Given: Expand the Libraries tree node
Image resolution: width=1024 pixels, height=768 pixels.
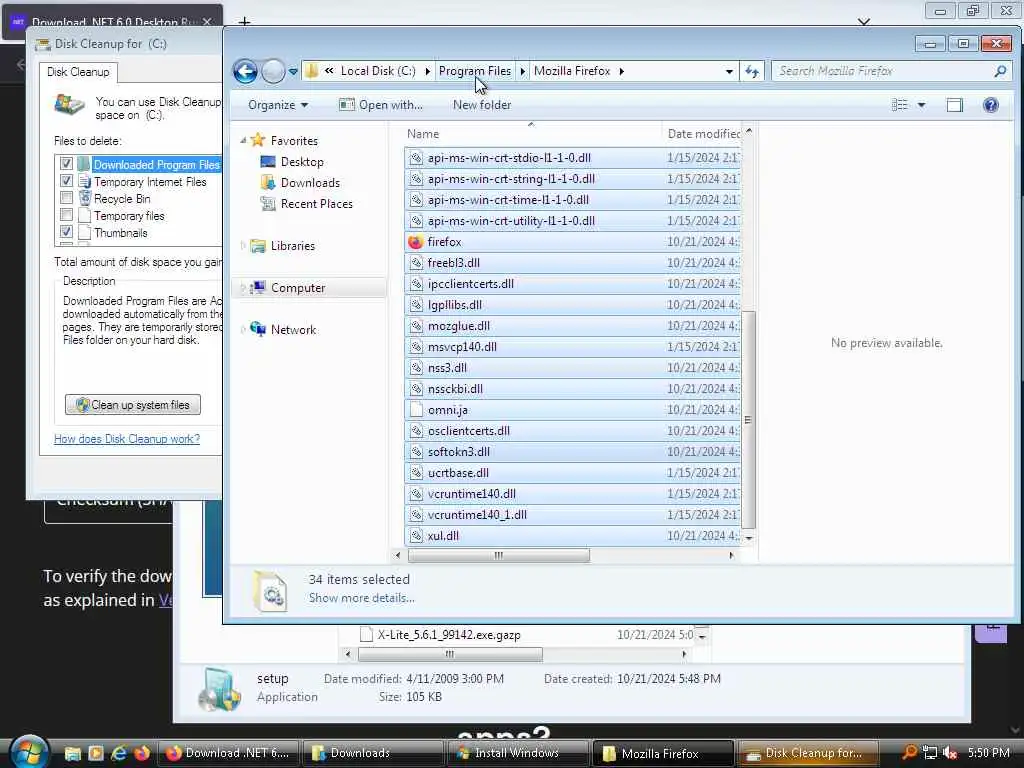Looking at the screenshot, I should [x=243, y=246].
